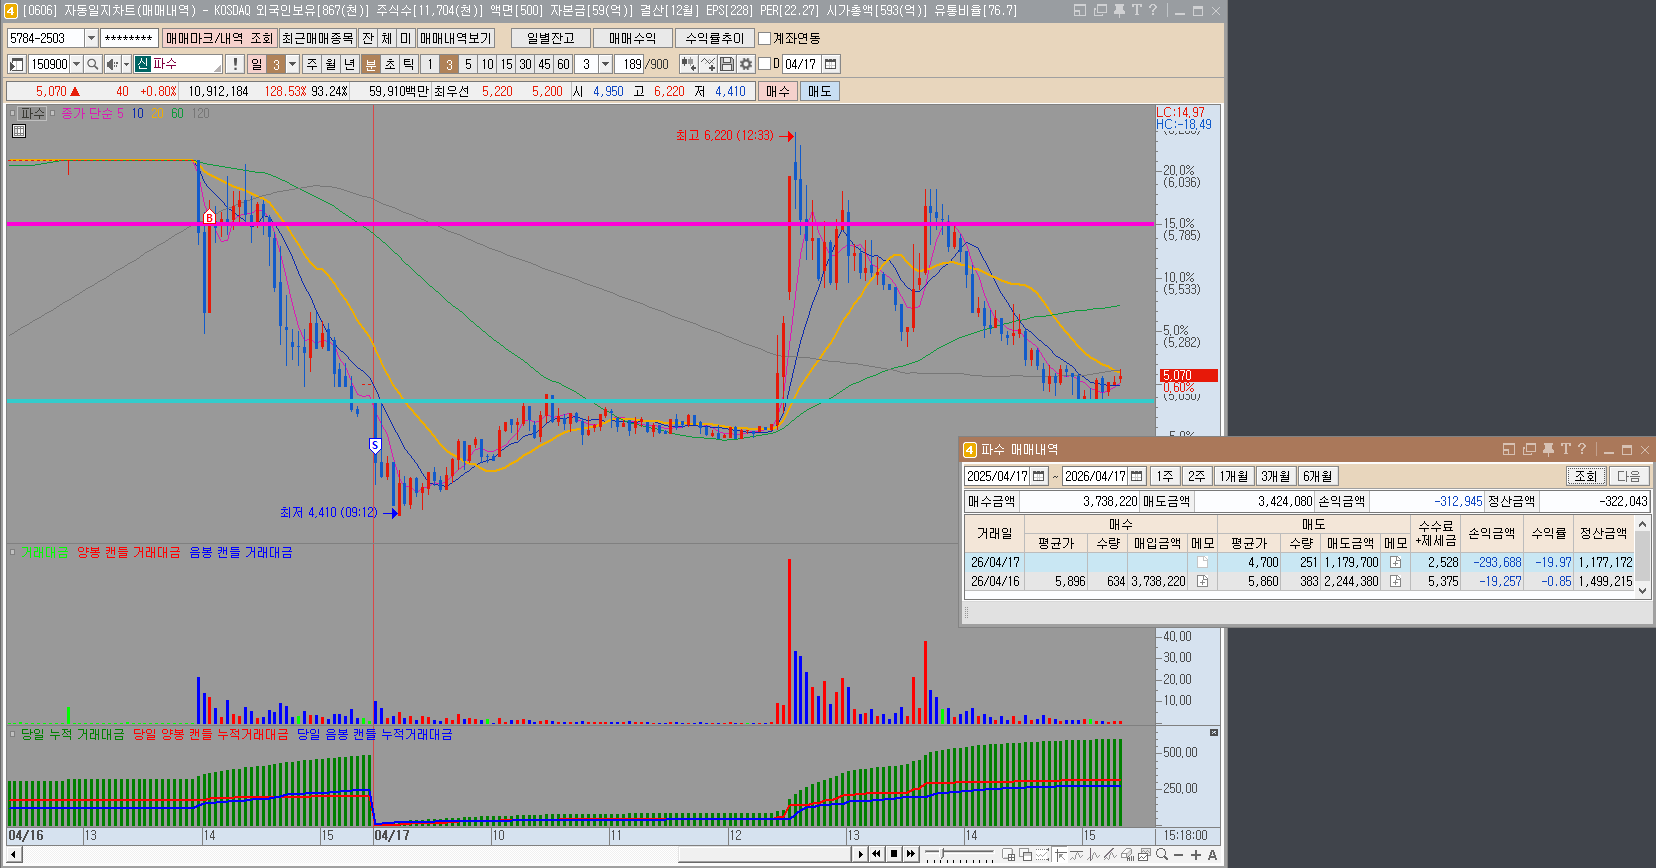Select the 분 (minute) period toggle
Screen dimensions: 1656x868
point(371,64)
